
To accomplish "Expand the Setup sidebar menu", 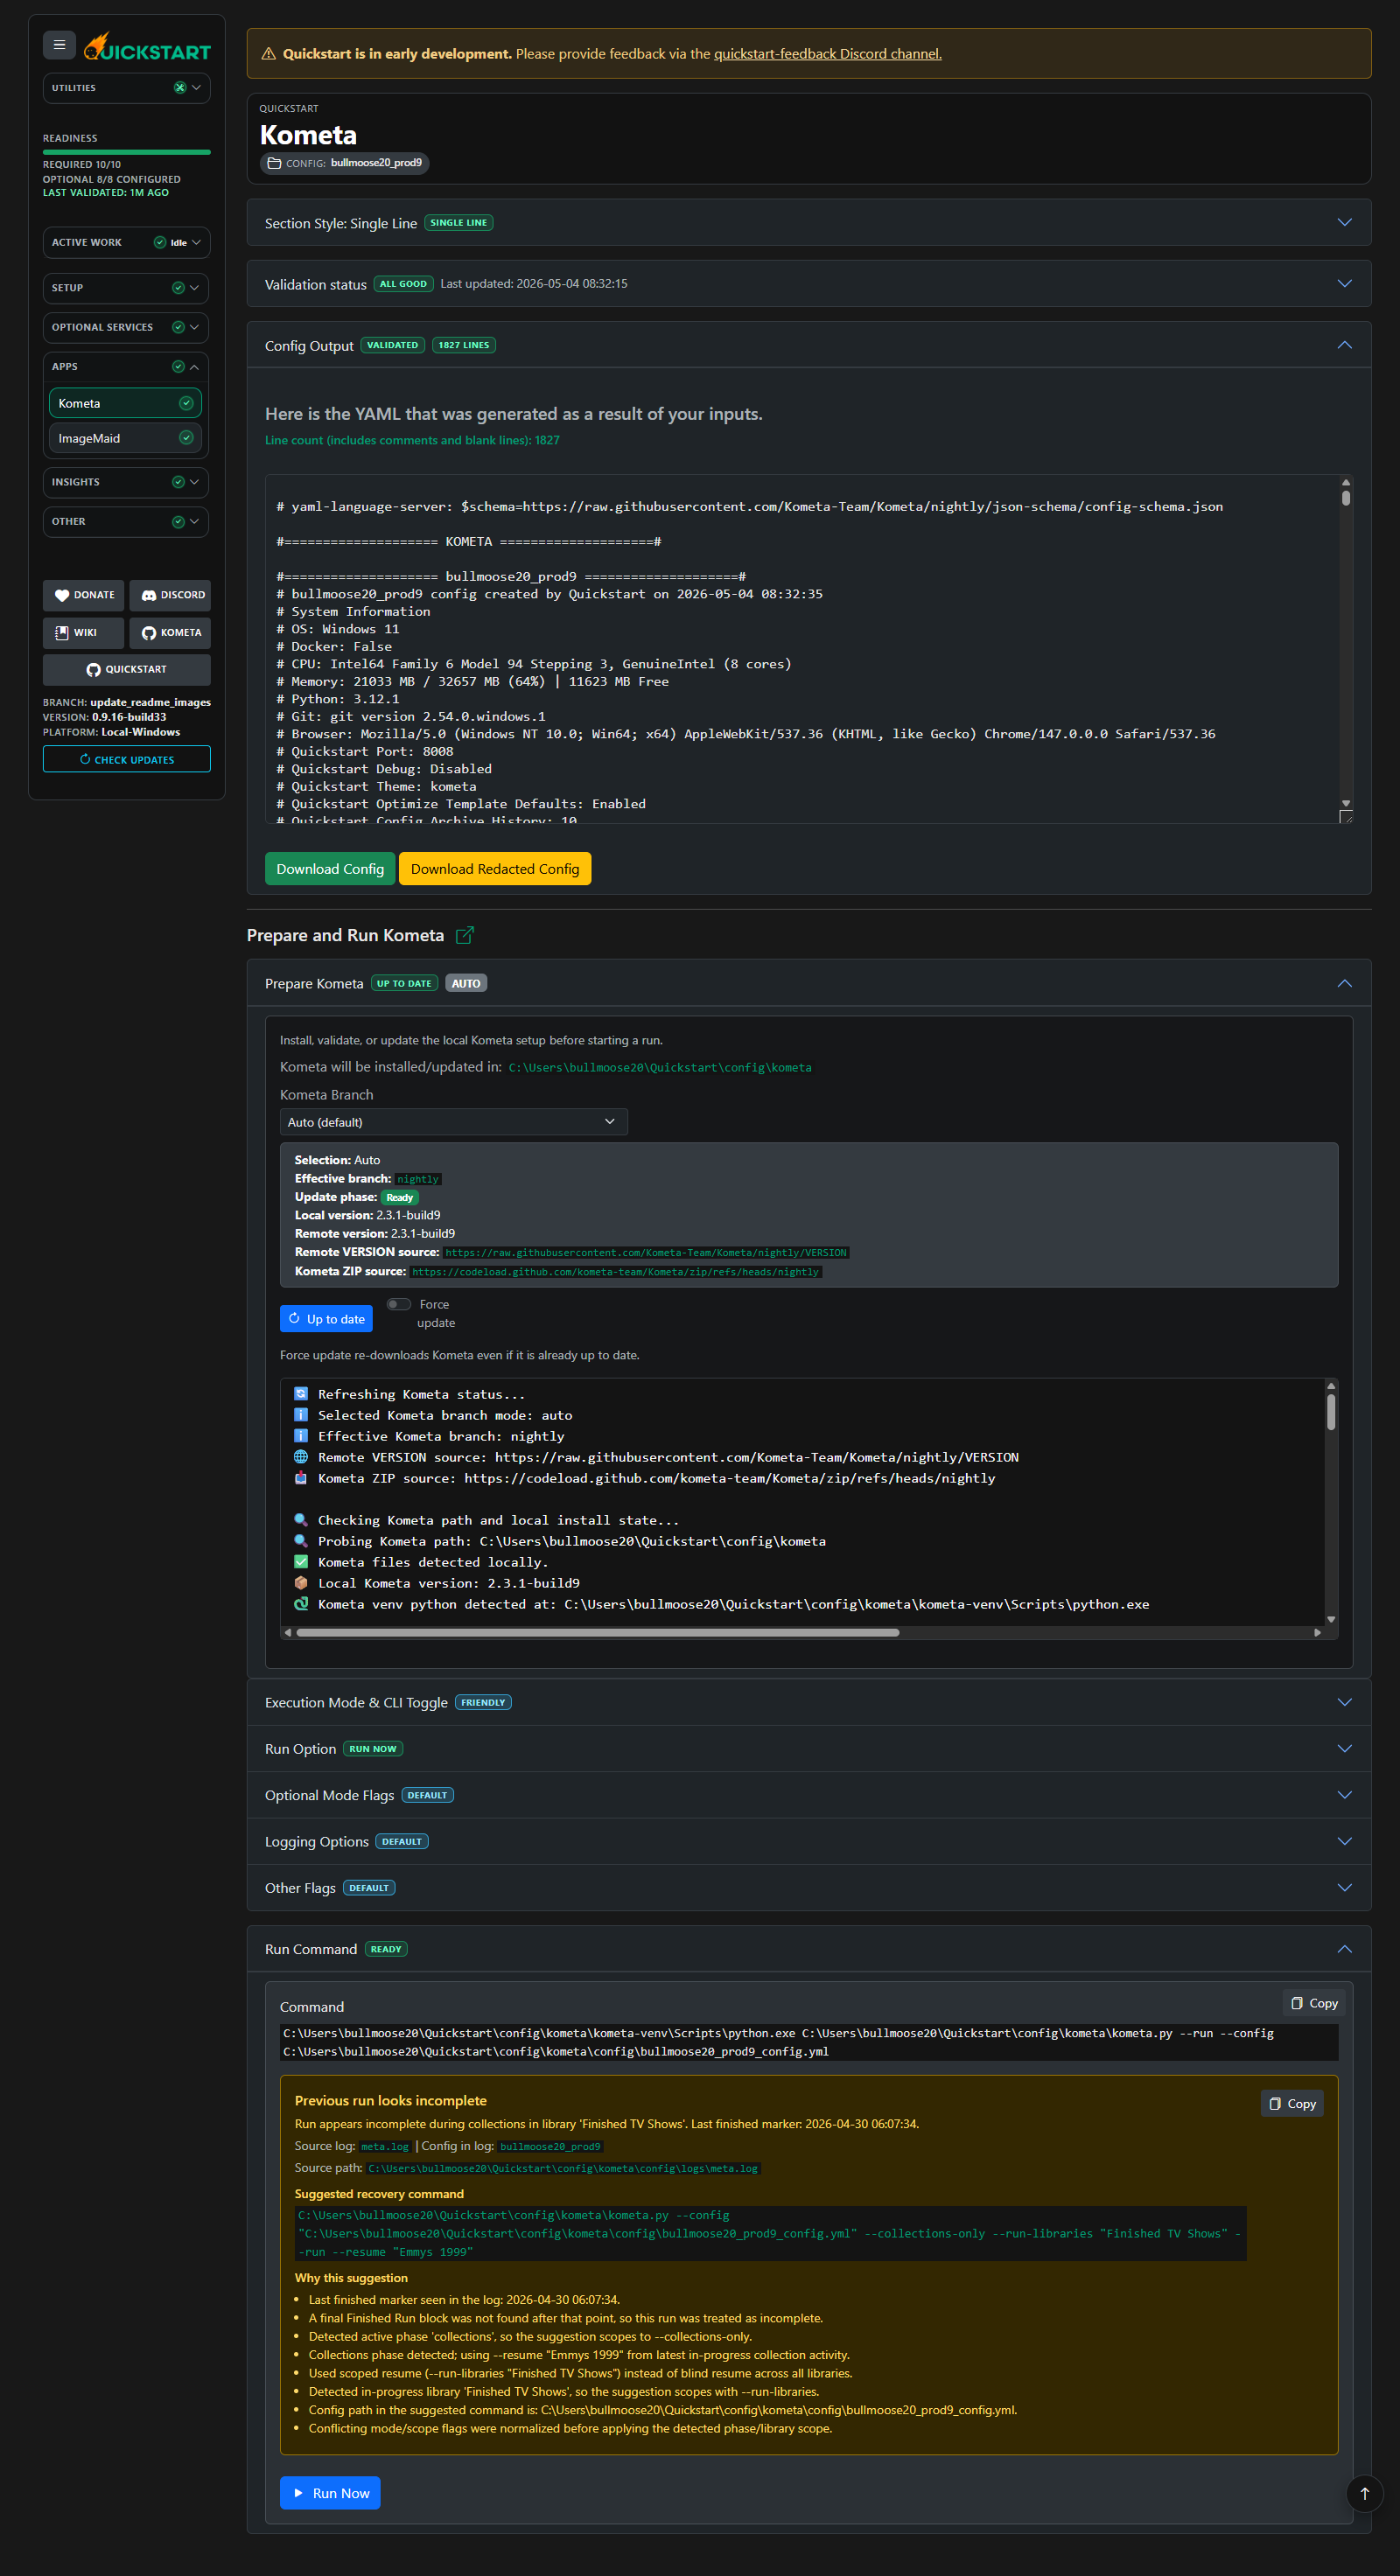I will pos(127,288).
